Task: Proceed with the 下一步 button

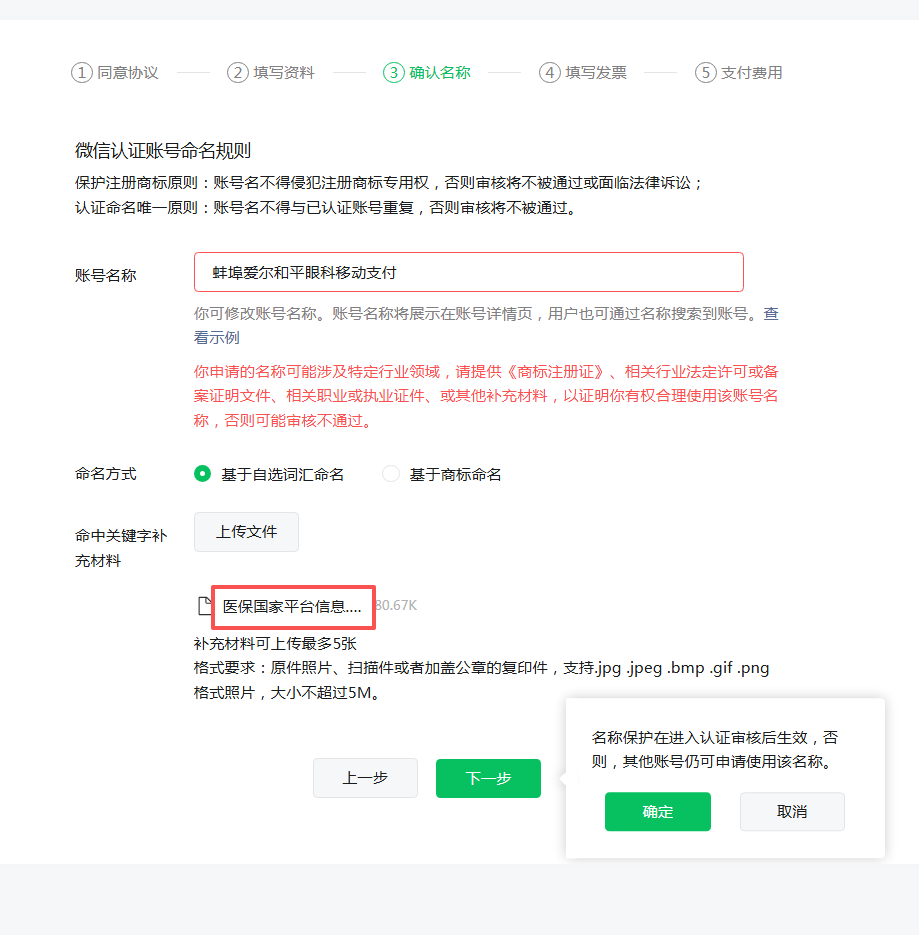Action: pyautogui.click(x=488, y=778)
